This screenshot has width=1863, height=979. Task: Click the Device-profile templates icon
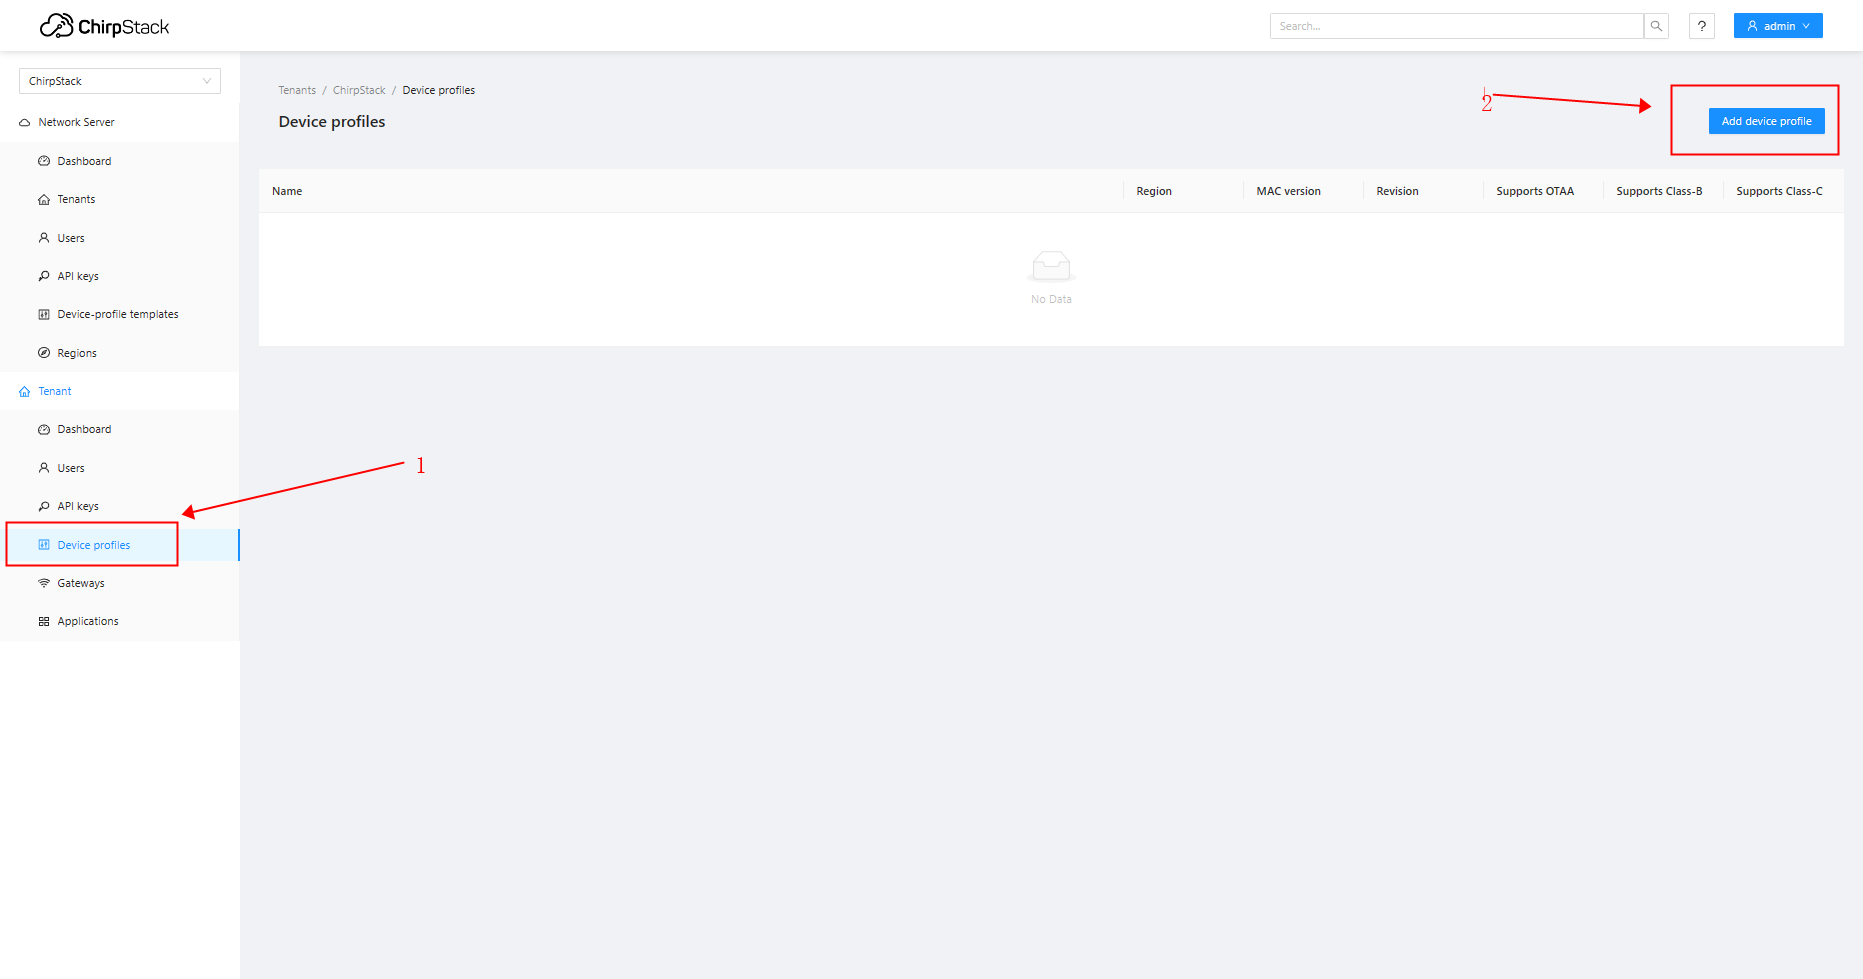[x=44, y=315]
